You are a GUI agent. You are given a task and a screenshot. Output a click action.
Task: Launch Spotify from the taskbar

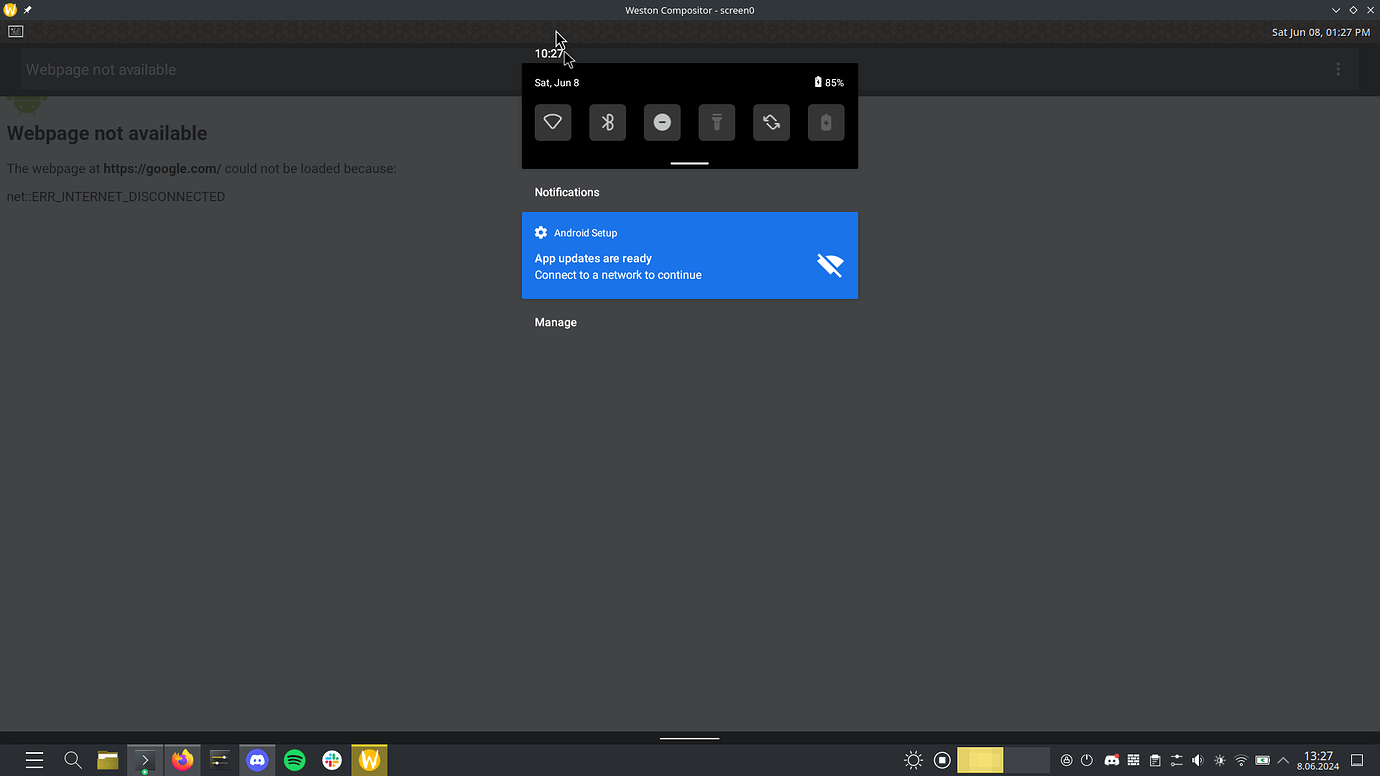click(294, 760)
